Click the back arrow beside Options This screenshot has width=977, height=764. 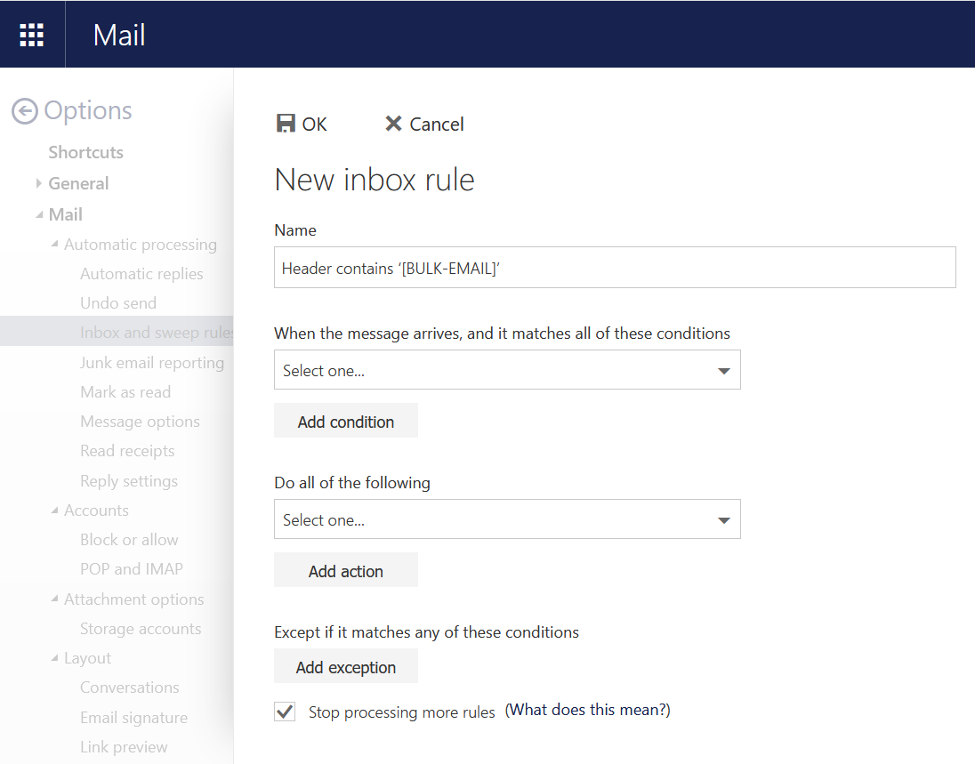[x=25, y=111]
